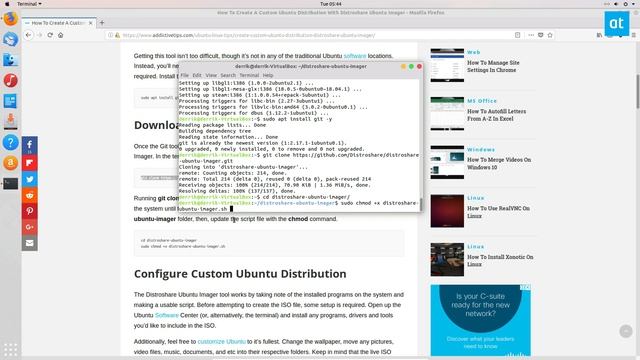Close the 'How To Create A Custom' tab

click(91, 23)
